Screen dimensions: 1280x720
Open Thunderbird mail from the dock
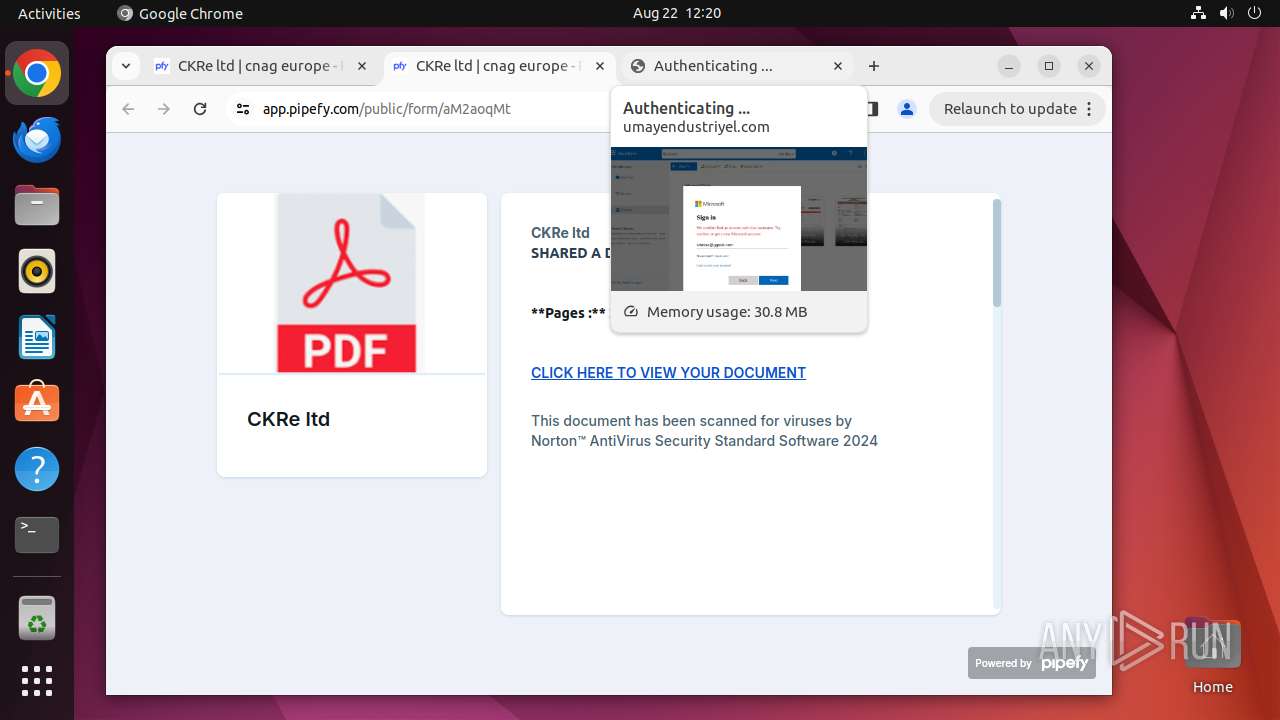coord(37,140)
